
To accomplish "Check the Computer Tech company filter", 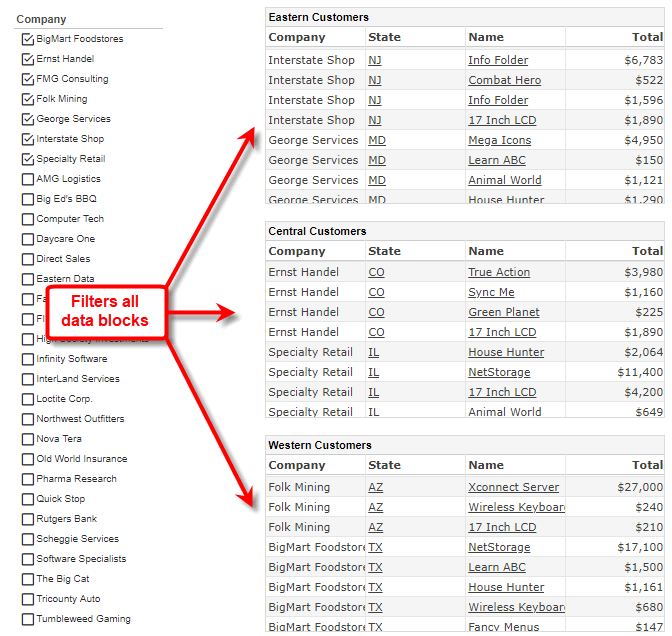I will coord(27,219).
